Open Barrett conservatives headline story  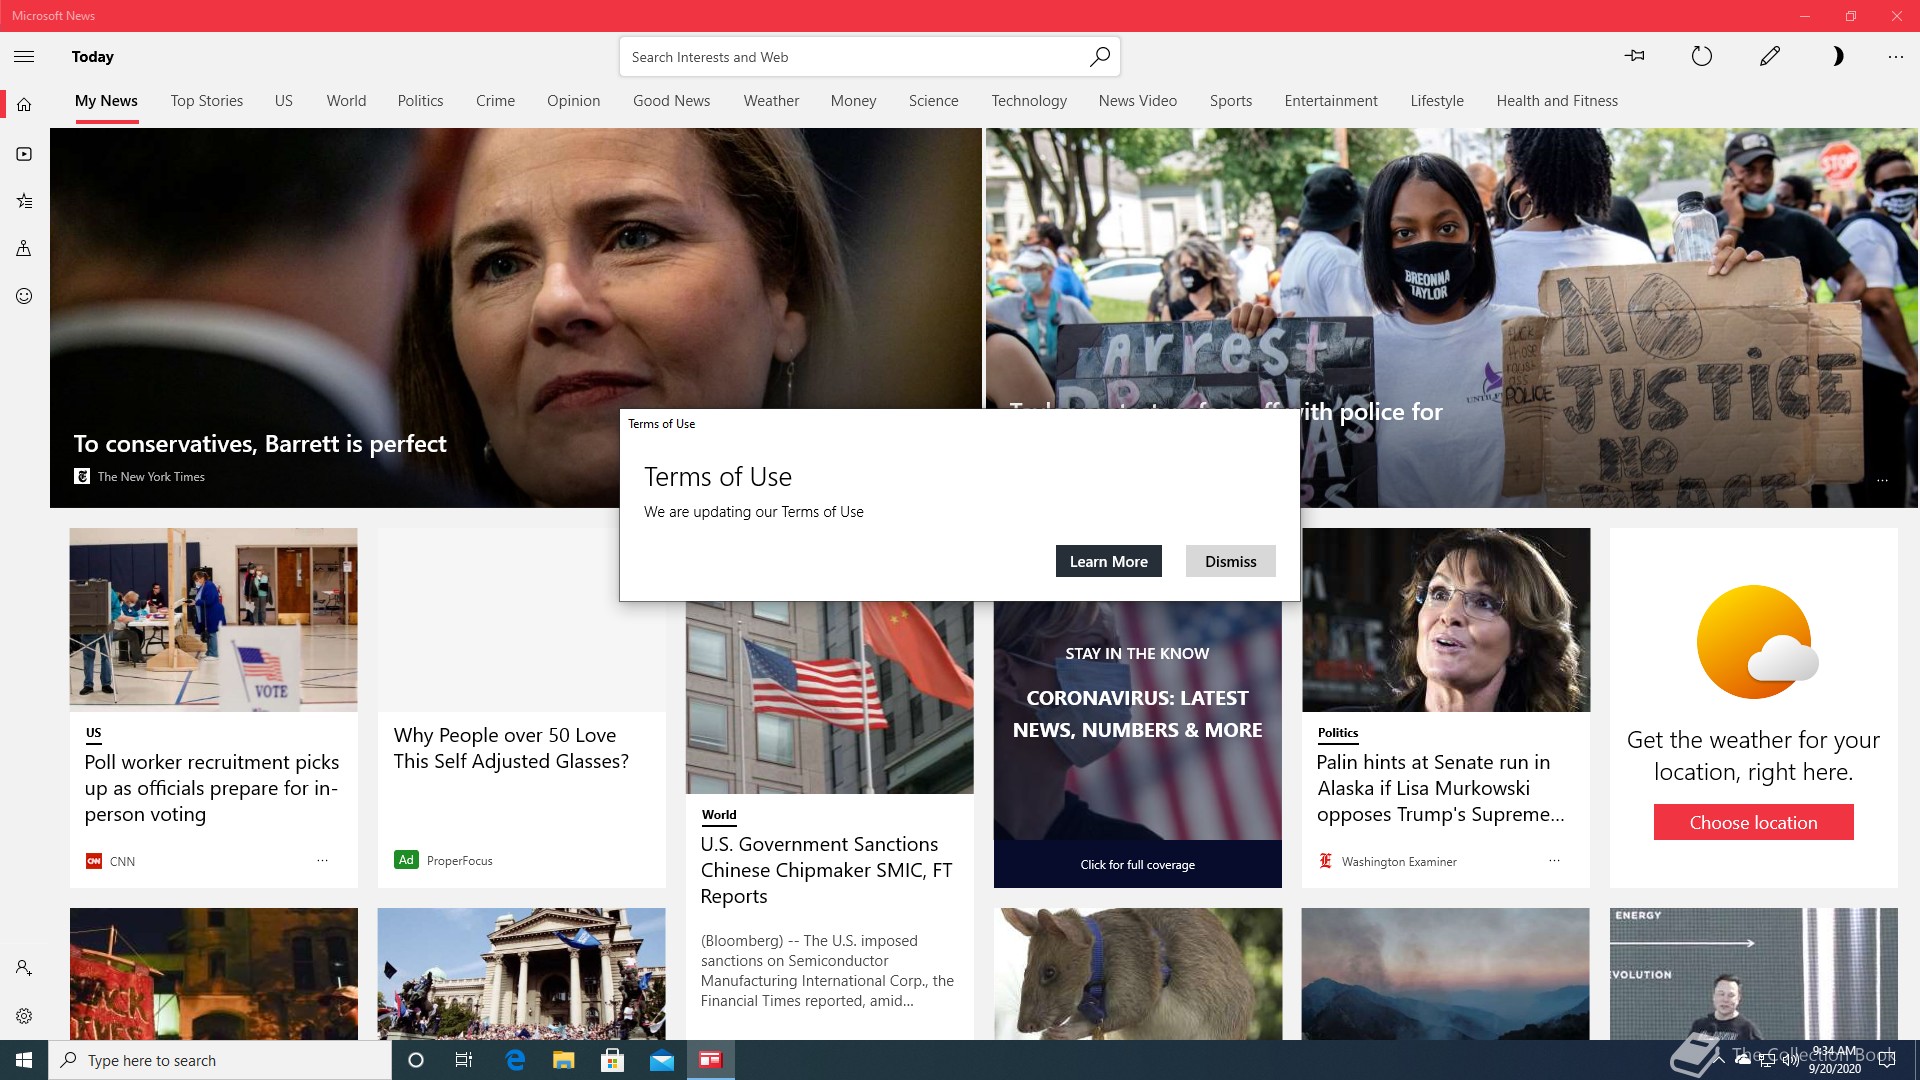[x=260, y=443]
